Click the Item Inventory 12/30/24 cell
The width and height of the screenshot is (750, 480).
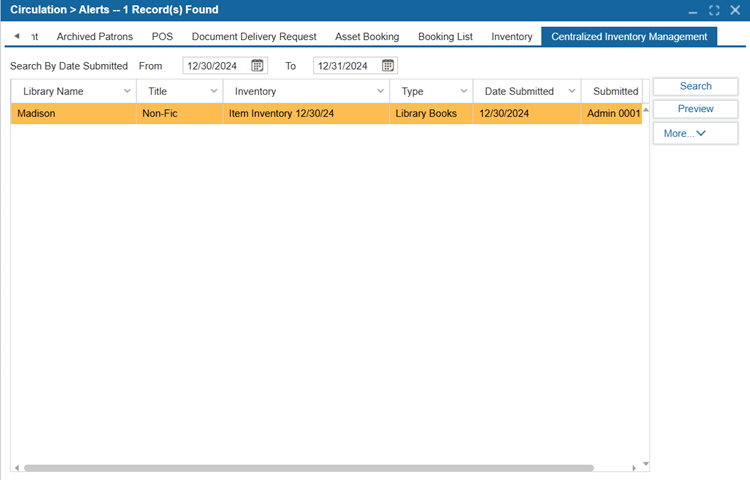coord(306,113)
